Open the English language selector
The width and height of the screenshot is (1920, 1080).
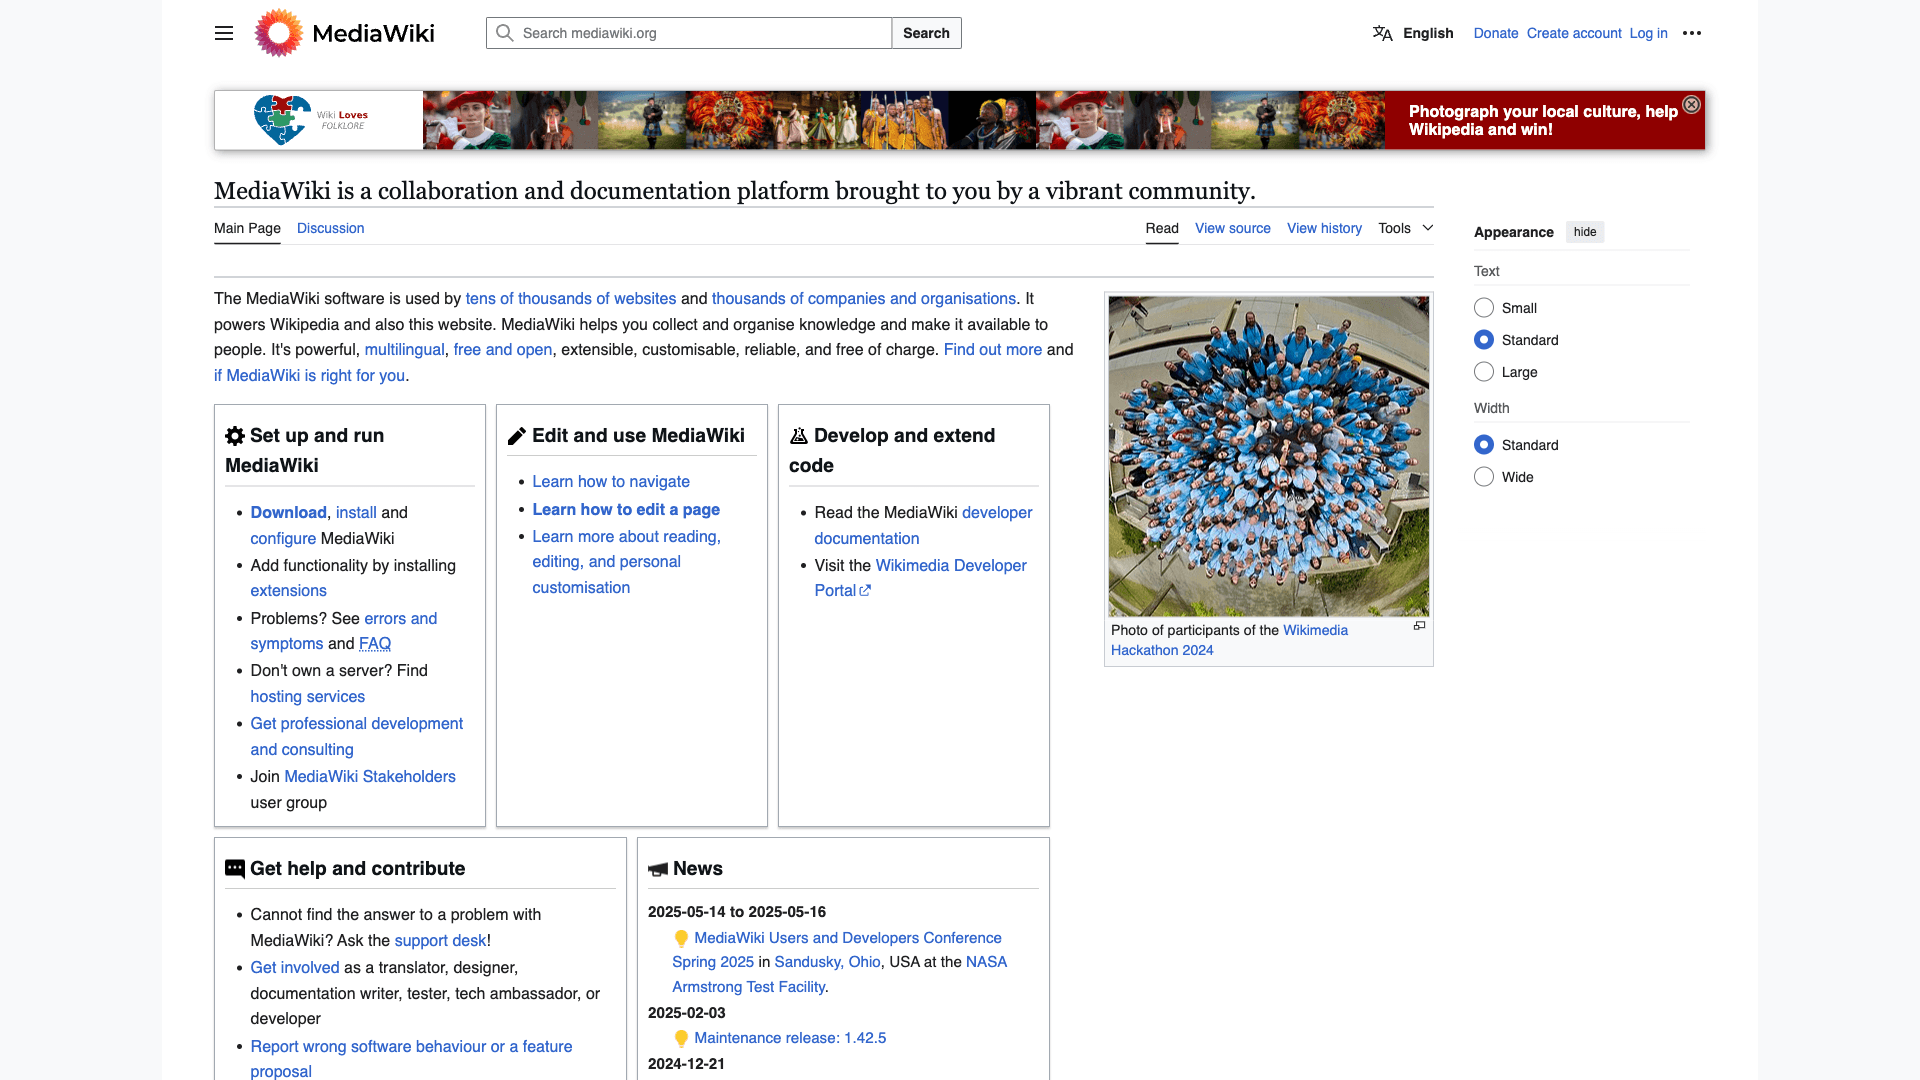[x=1413, y=33]
